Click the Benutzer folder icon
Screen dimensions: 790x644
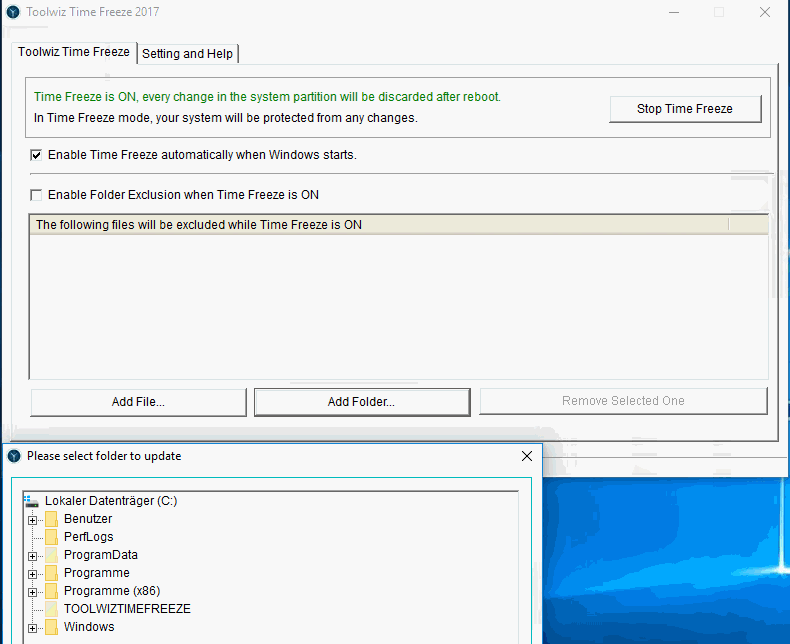pos(51,519)
